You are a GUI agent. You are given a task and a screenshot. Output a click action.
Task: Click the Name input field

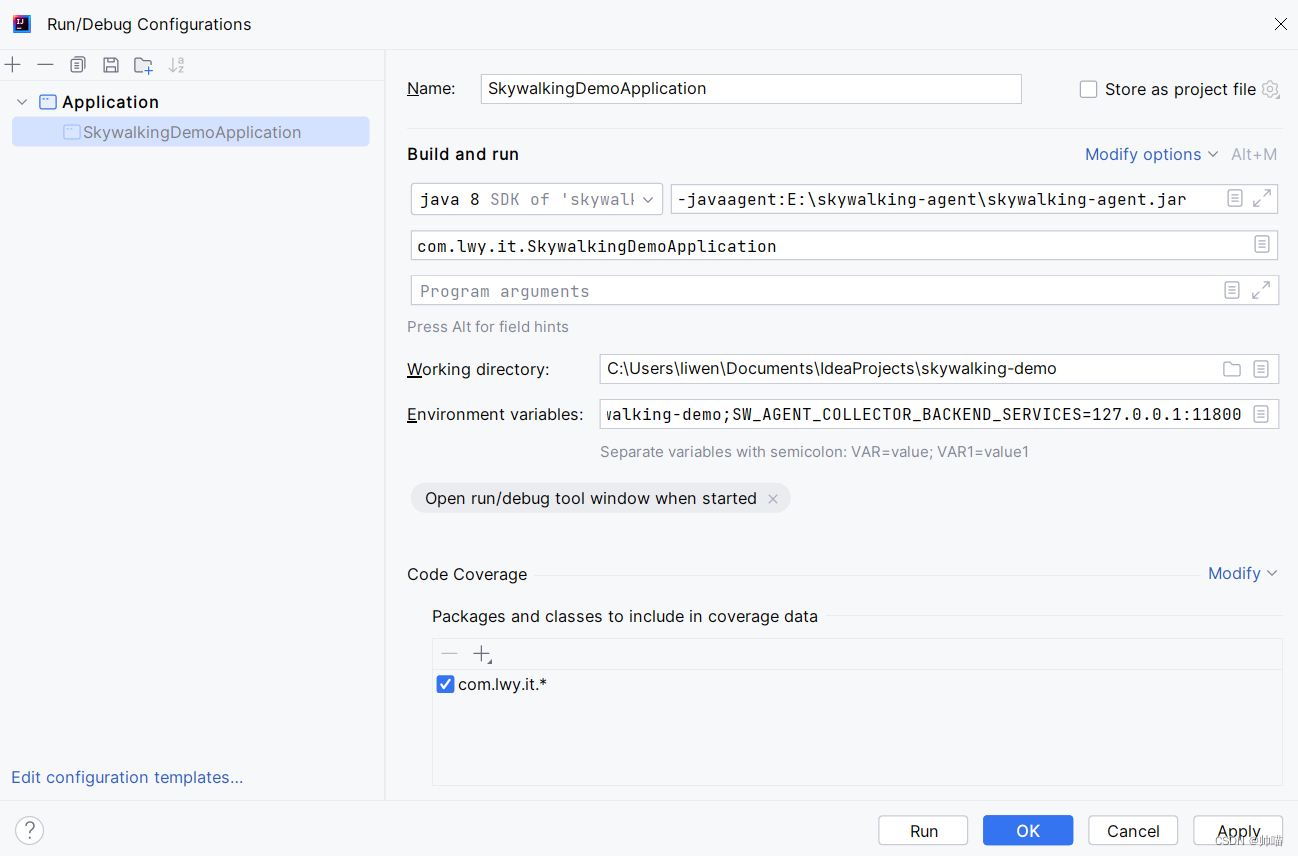tap(751, 89)
